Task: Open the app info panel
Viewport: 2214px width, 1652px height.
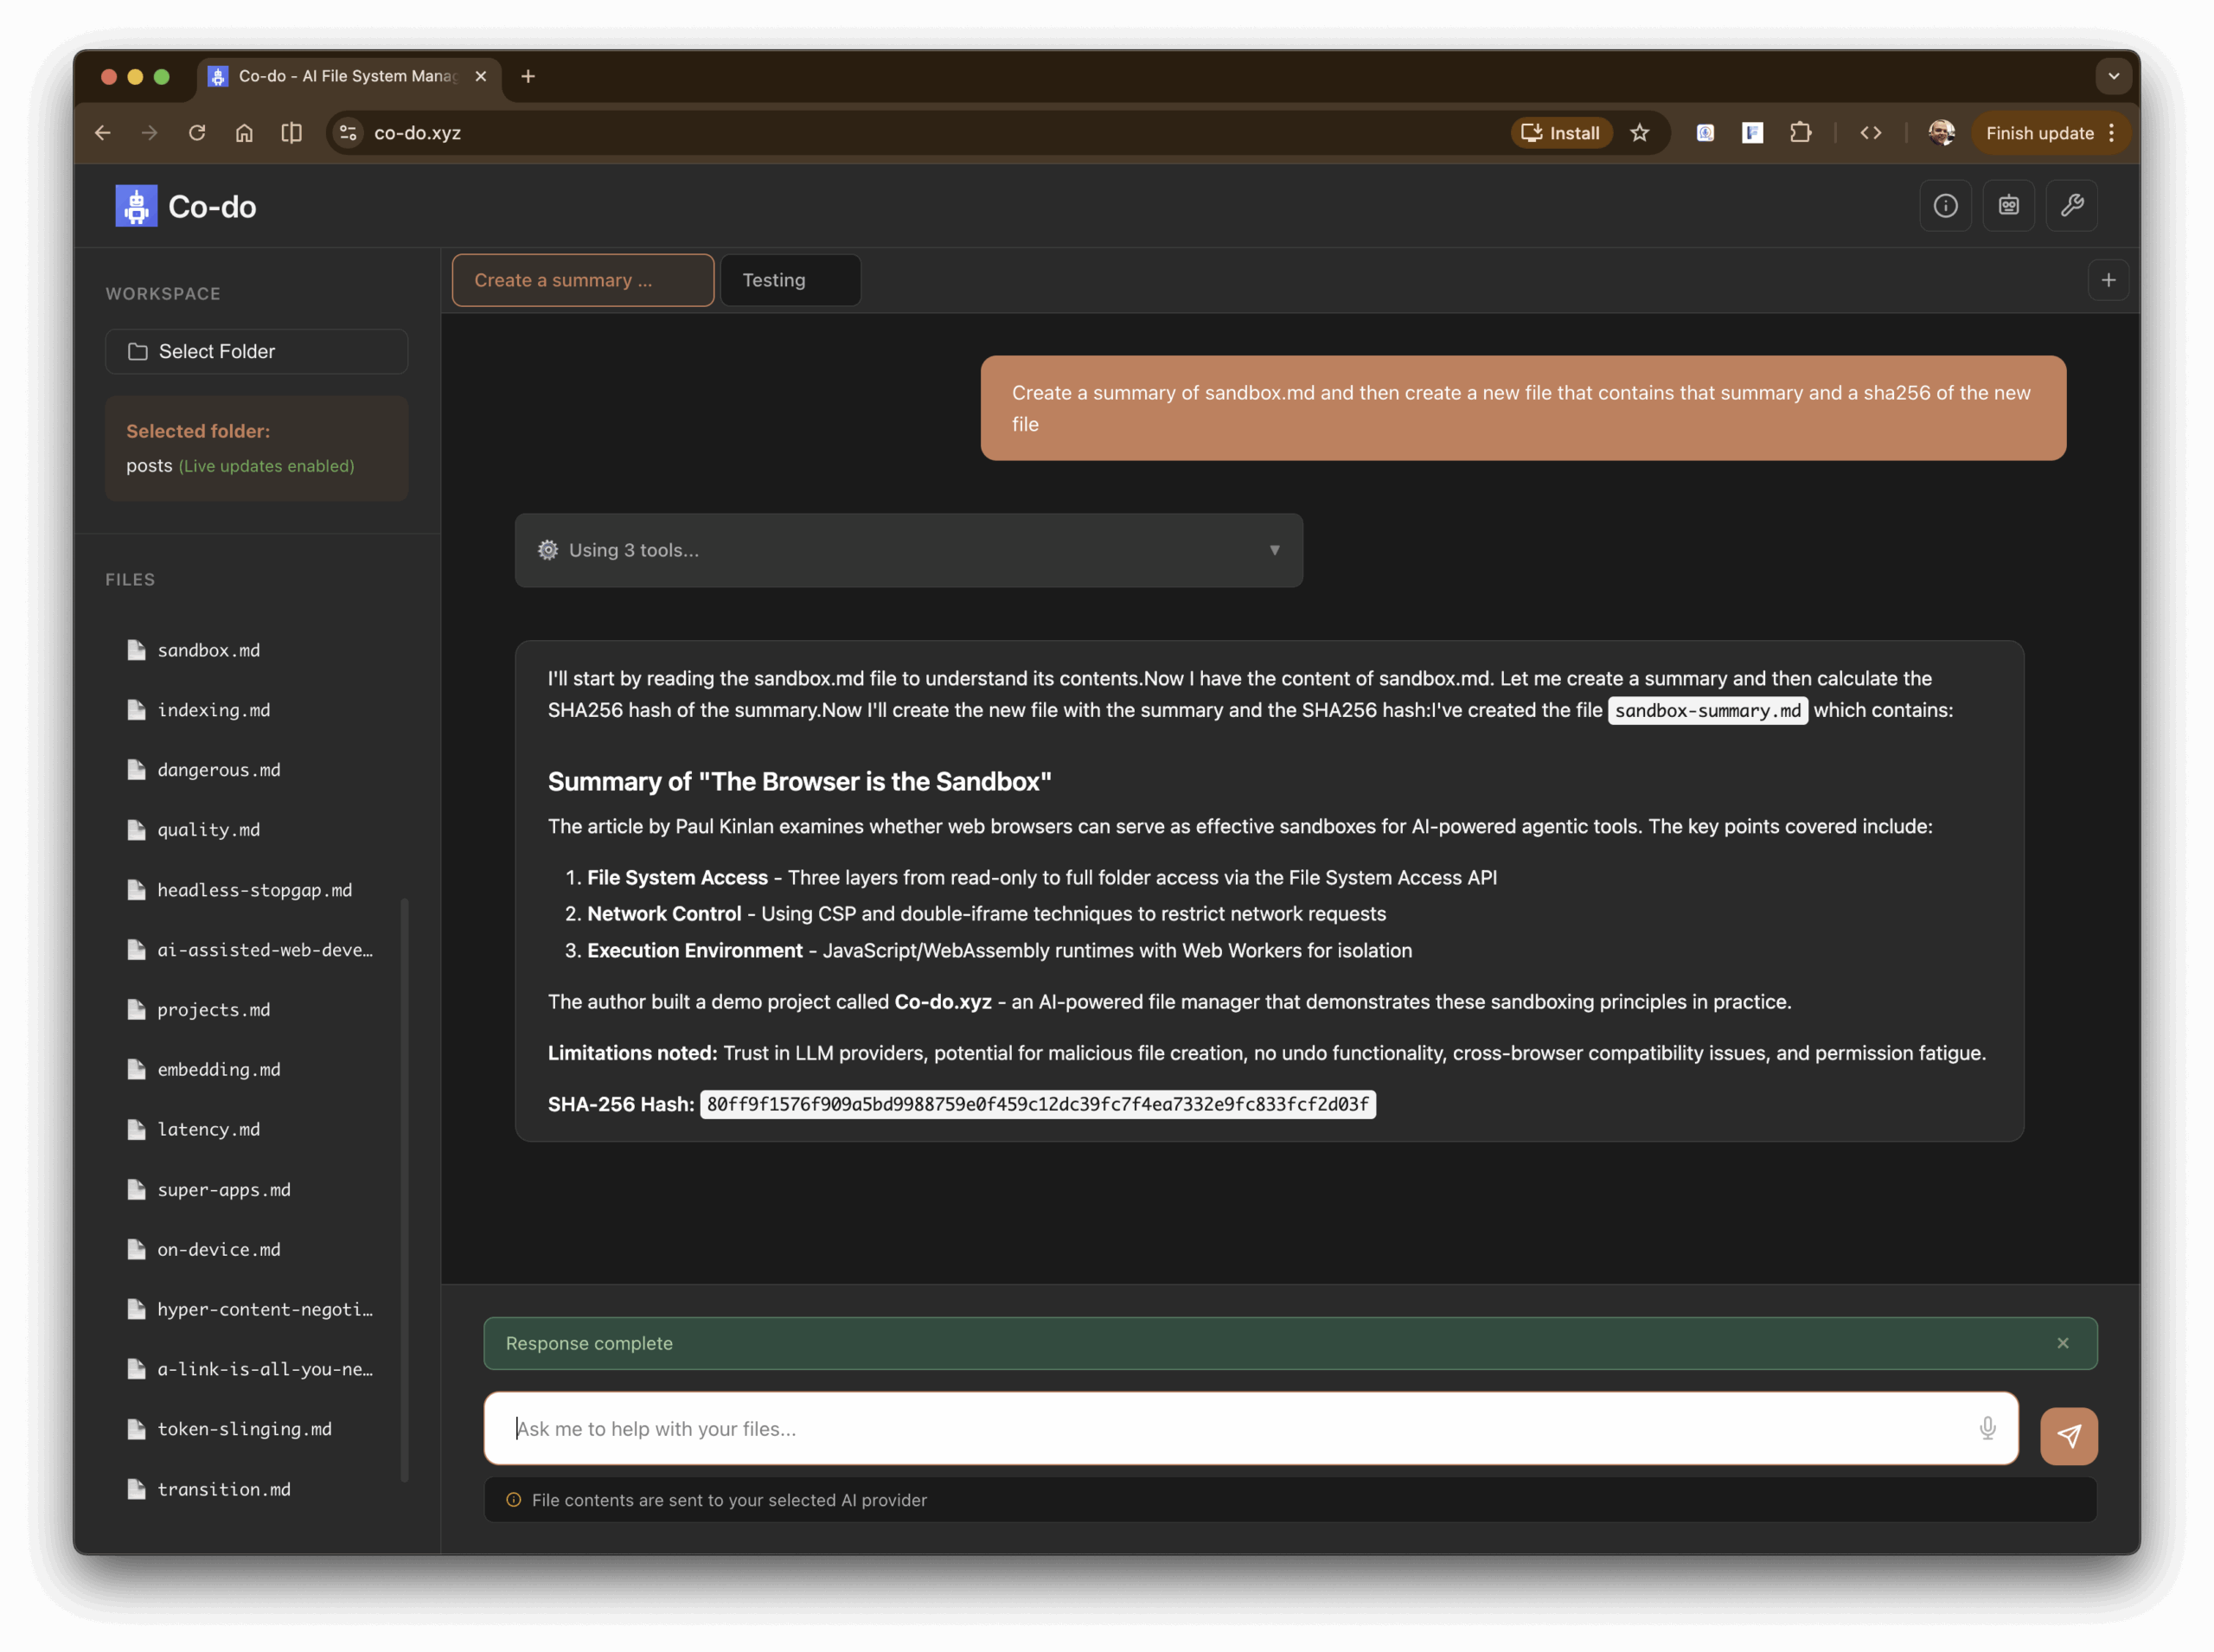Action: coord(1946,205)
